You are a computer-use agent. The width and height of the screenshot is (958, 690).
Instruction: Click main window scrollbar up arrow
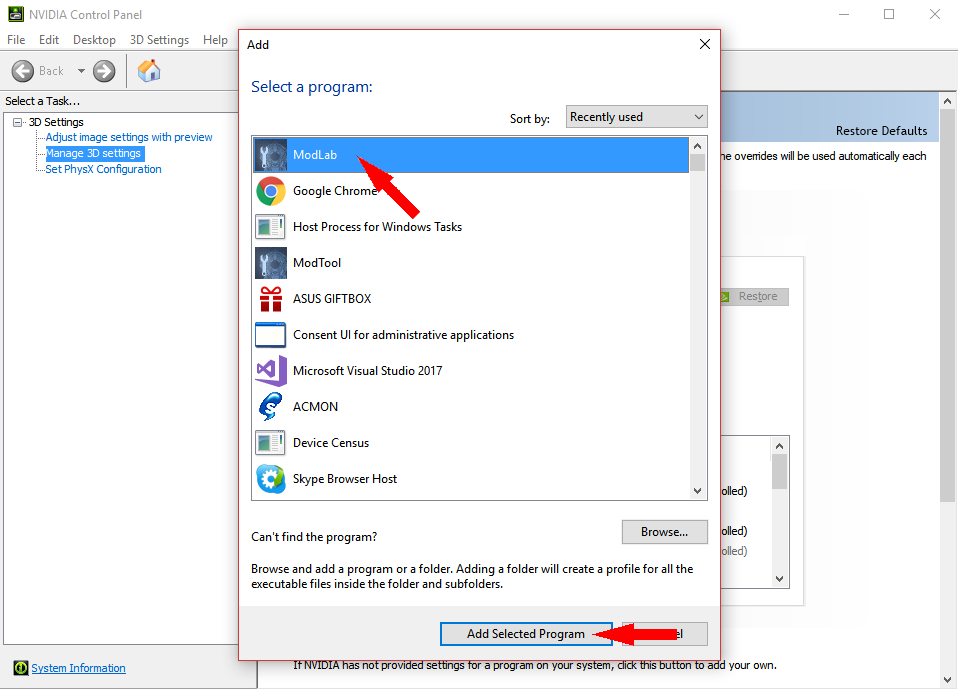coord(948,101)
